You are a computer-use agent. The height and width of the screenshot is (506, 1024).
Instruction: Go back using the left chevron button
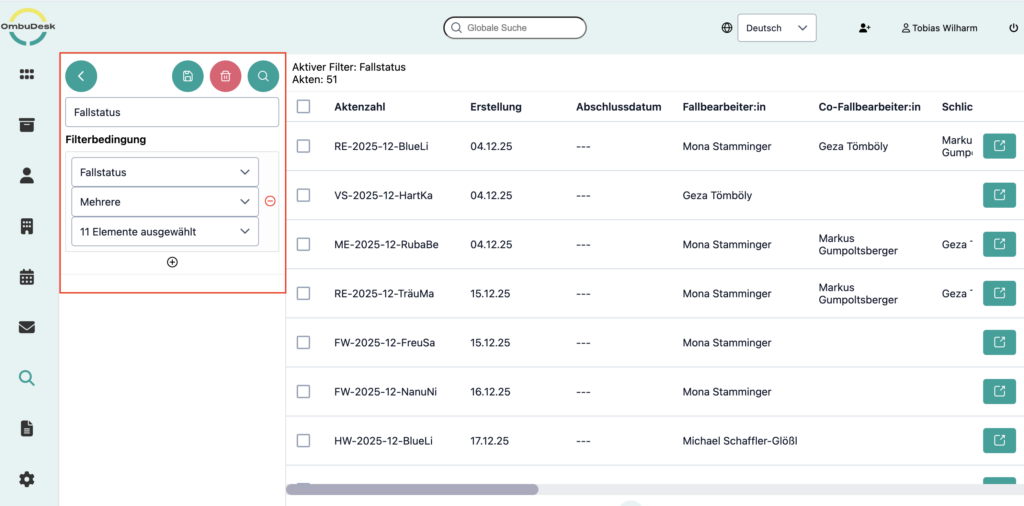pos(81,76)
